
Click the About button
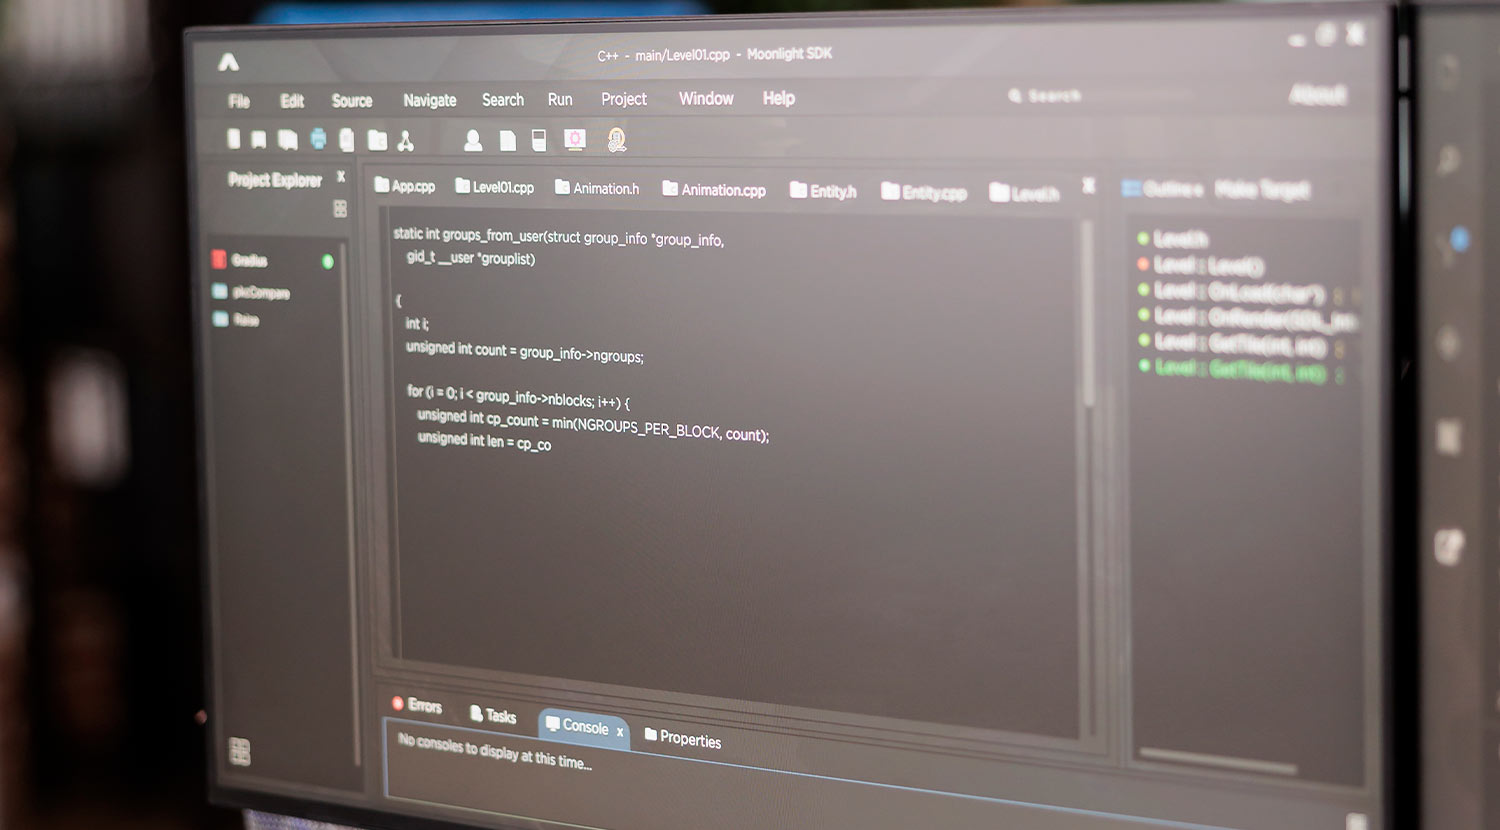[1317, 95]
